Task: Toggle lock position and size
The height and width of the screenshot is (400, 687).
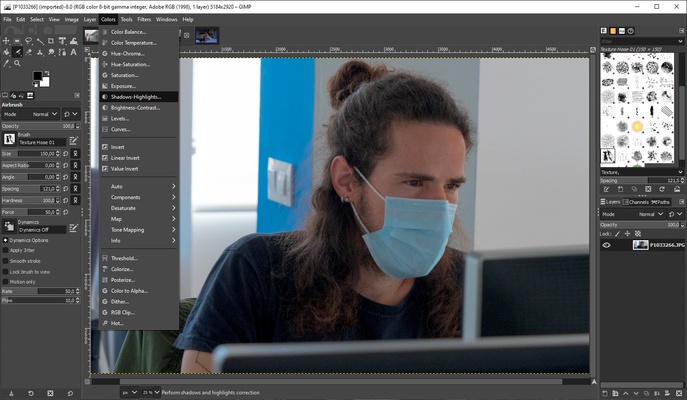Action: (x=627, y=234)
